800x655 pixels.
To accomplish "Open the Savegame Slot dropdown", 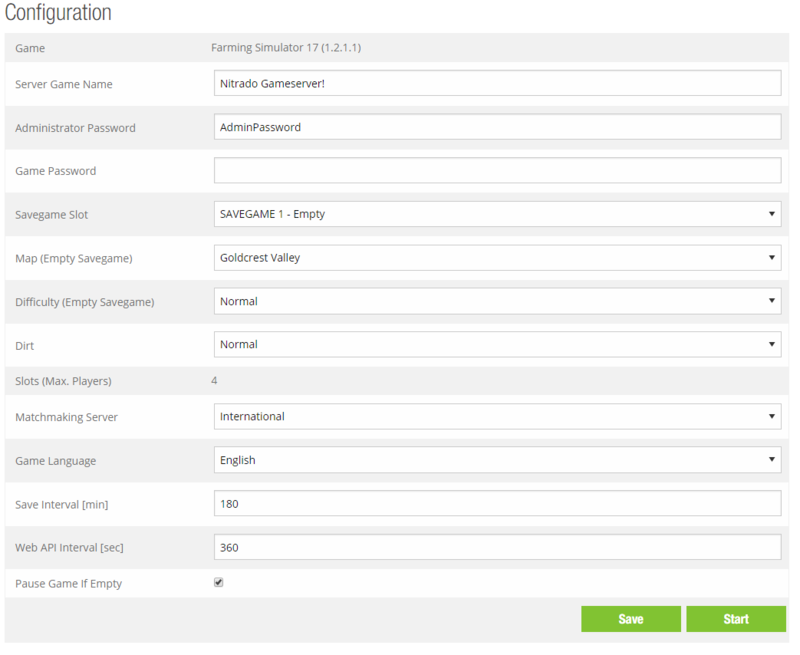I will pyautogui.click(x=497, y=214).
